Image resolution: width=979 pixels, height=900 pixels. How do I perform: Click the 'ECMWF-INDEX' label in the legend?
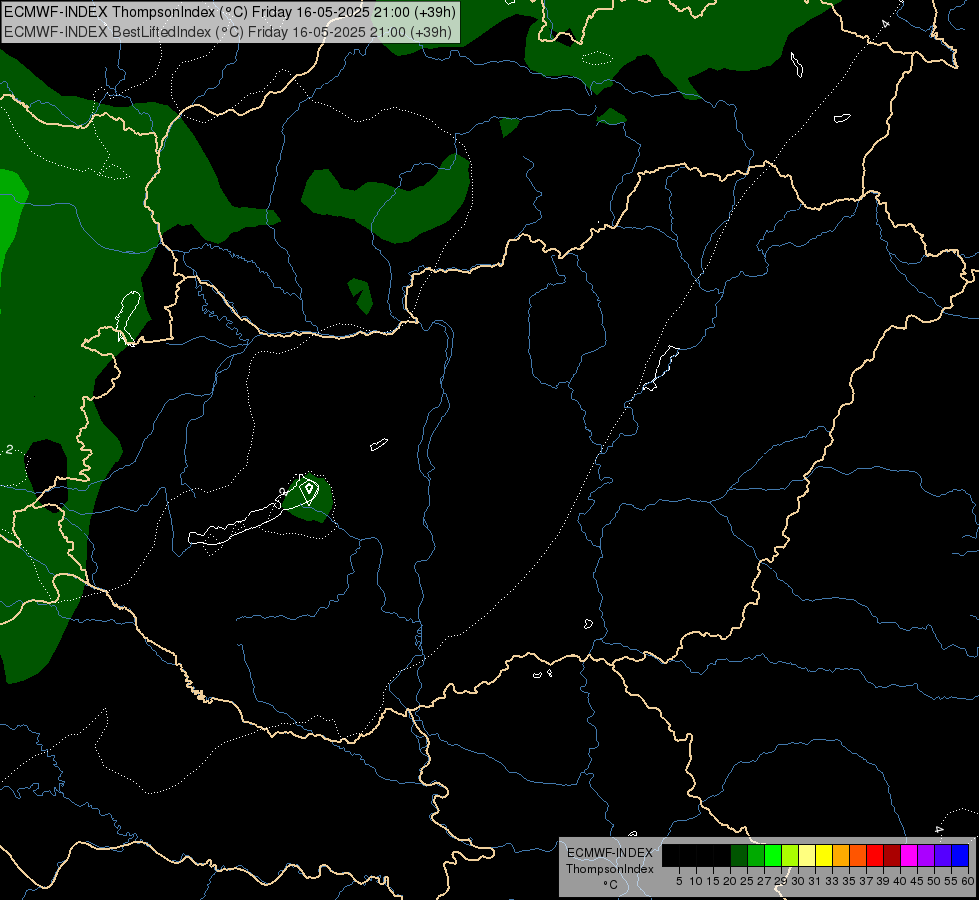point(609,853)
